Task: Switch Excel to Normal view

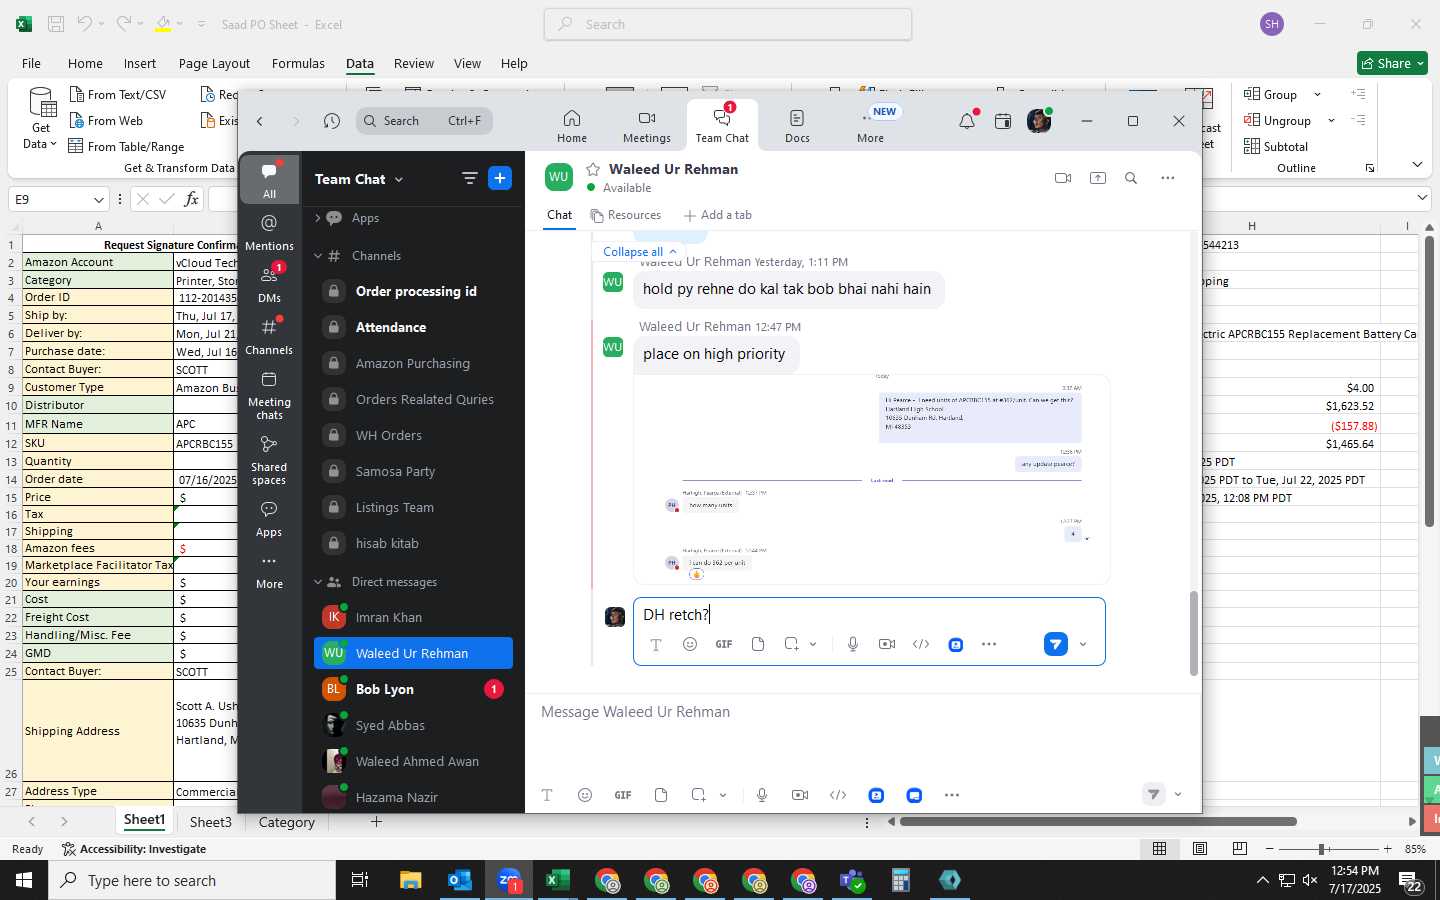Action: [x=1160, y=849]
